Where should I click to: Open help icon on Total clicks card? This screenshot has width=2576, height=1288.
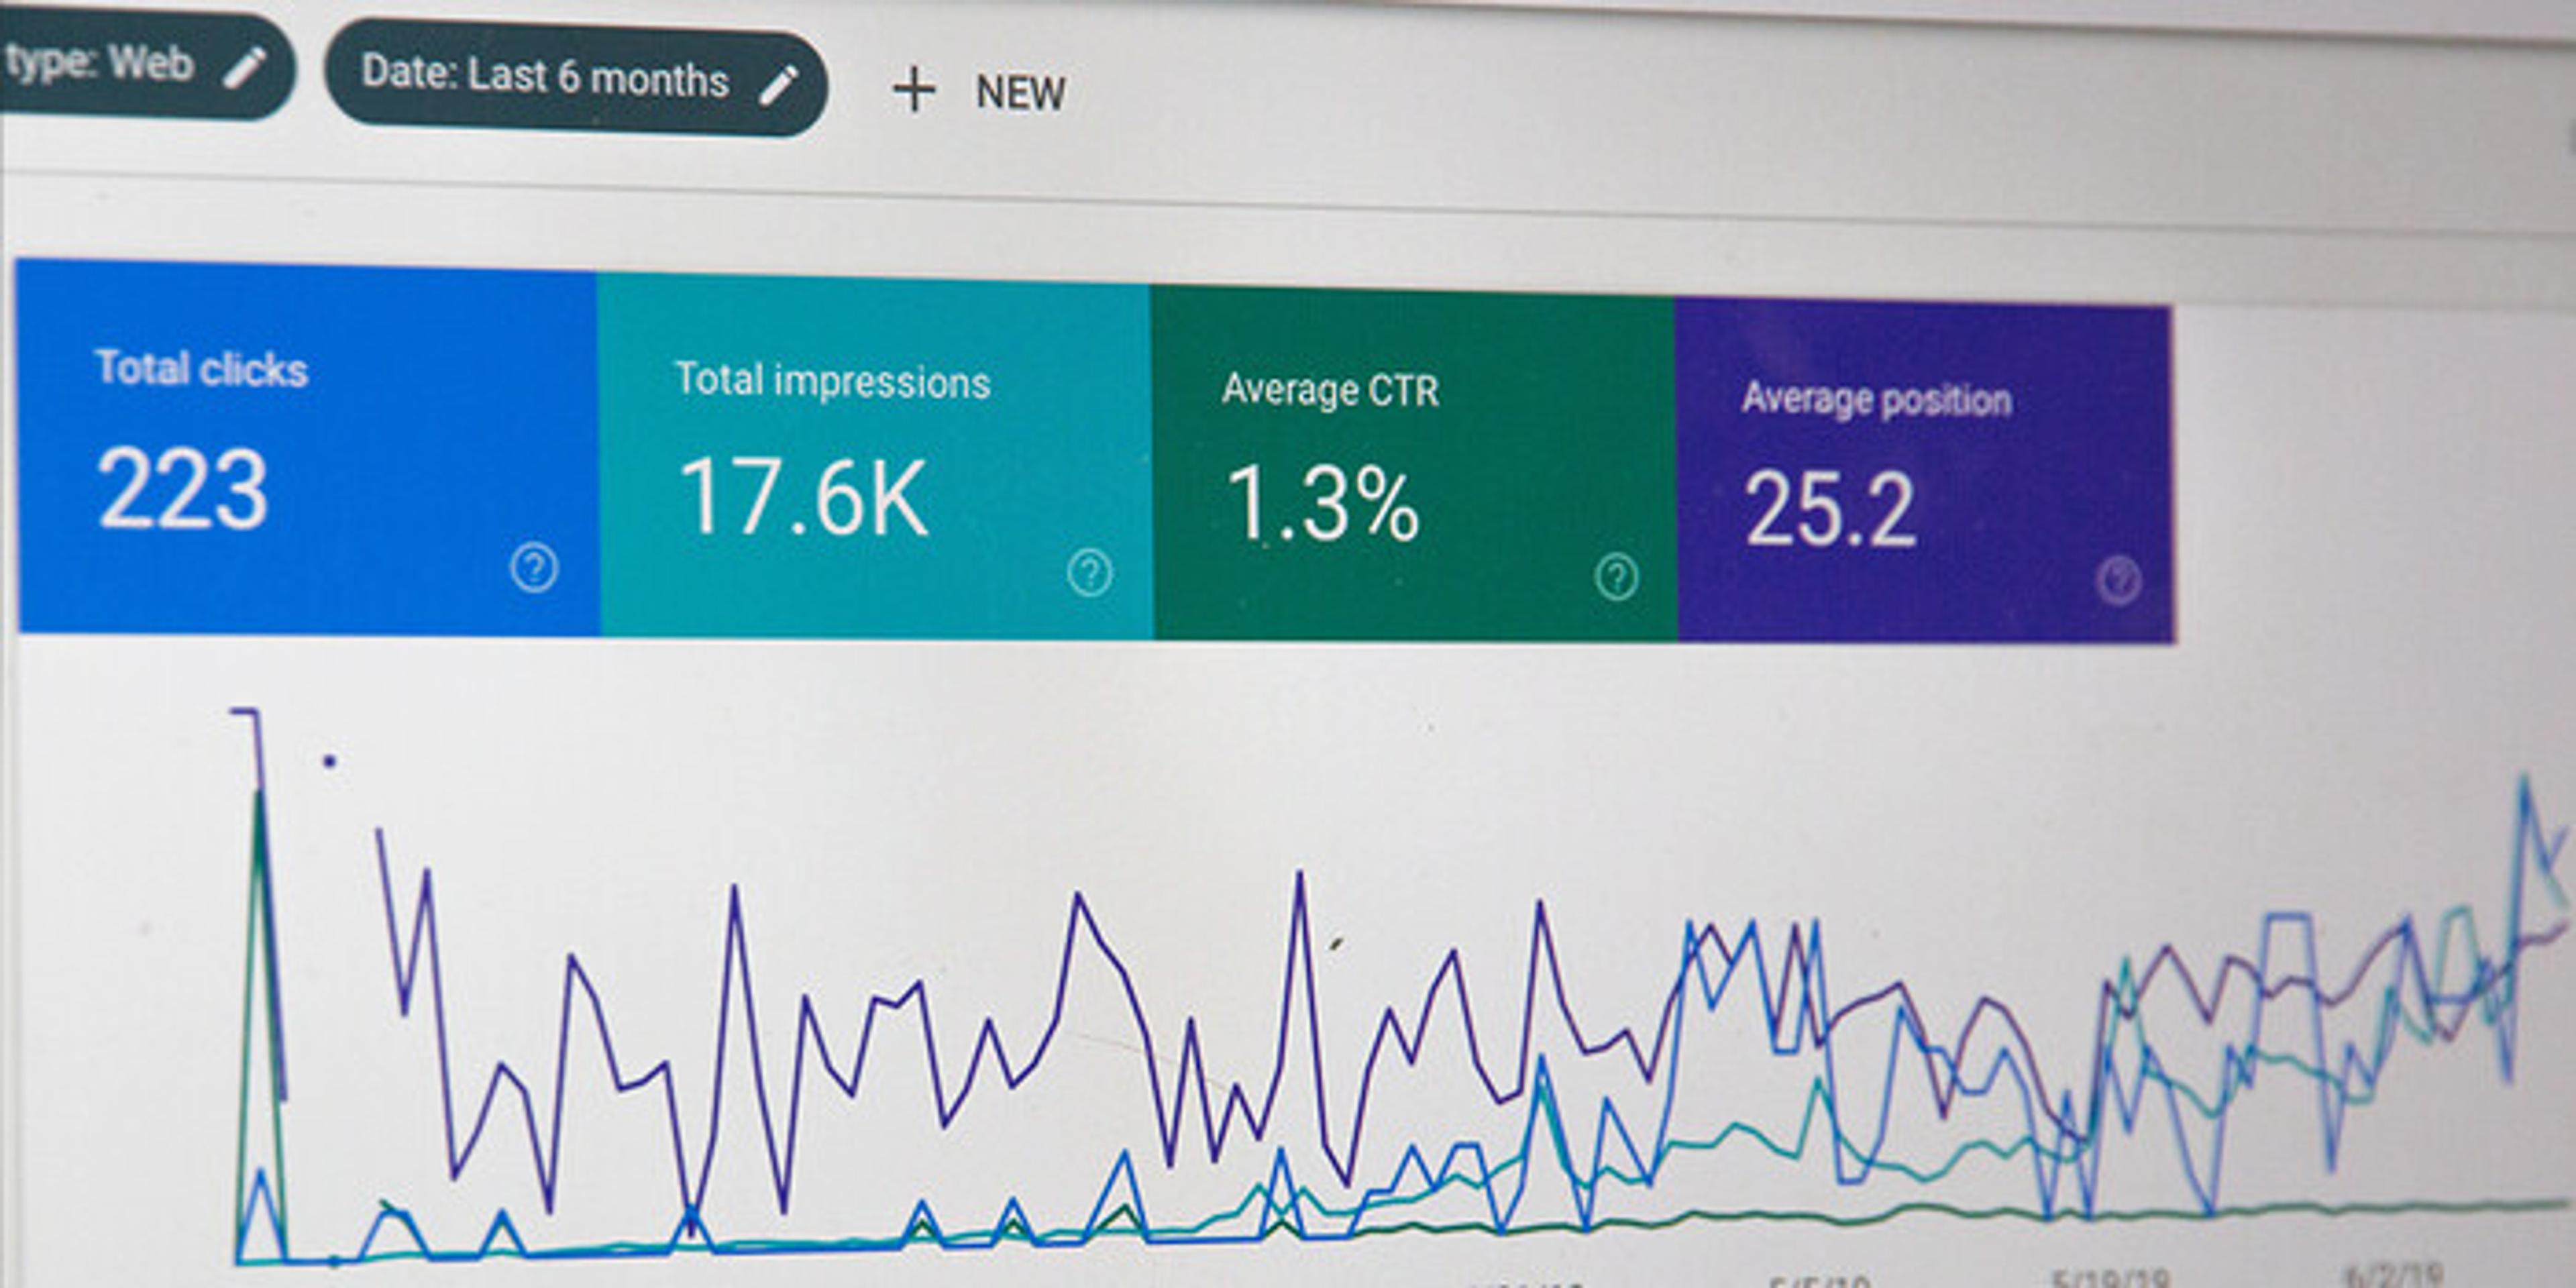pyautogui.click(x=534, y=568)
